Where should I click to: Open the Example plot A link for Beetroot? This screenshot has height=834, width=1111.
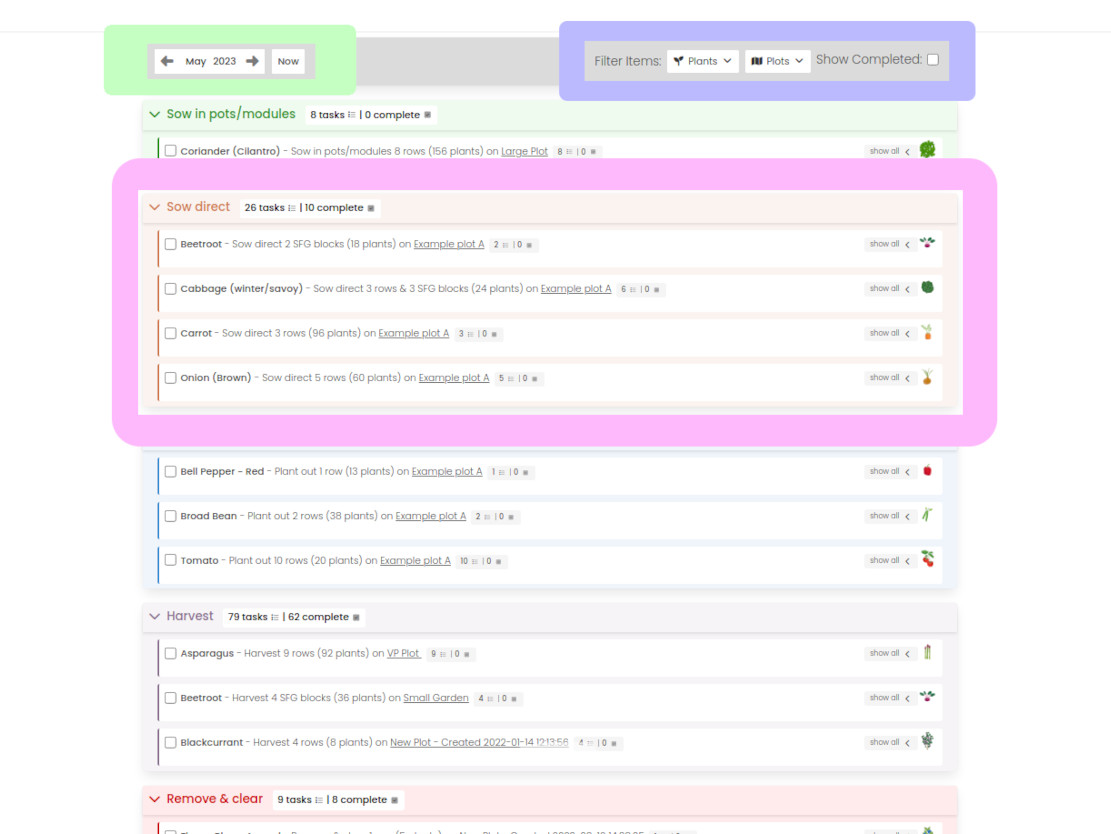tap(449, 244)
